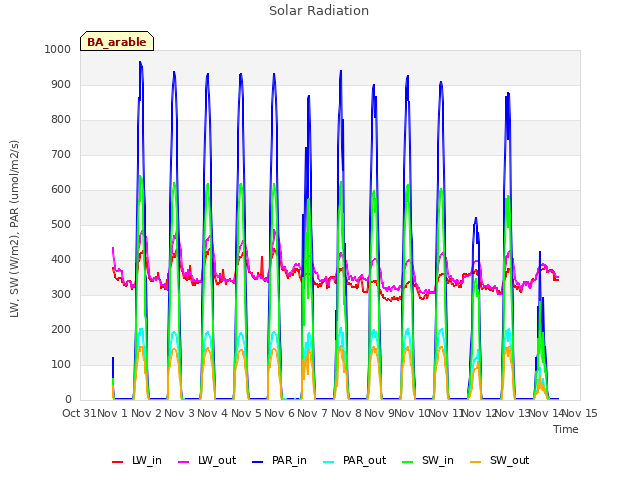Select the LW_in legend label
The height and width of the screenshot is (480, 640).
coord(147,460)
